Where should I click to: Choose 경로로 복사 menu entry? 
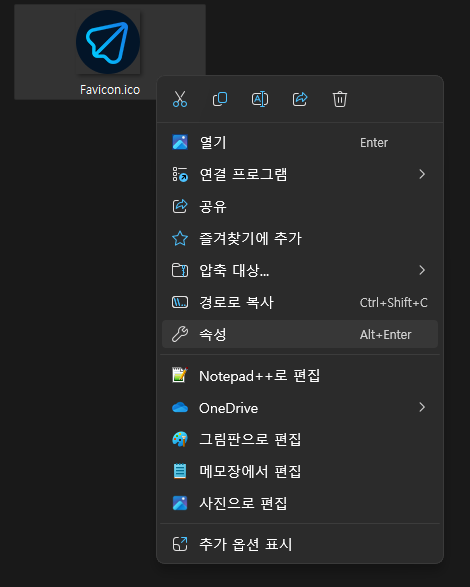[x=300, y=302]
